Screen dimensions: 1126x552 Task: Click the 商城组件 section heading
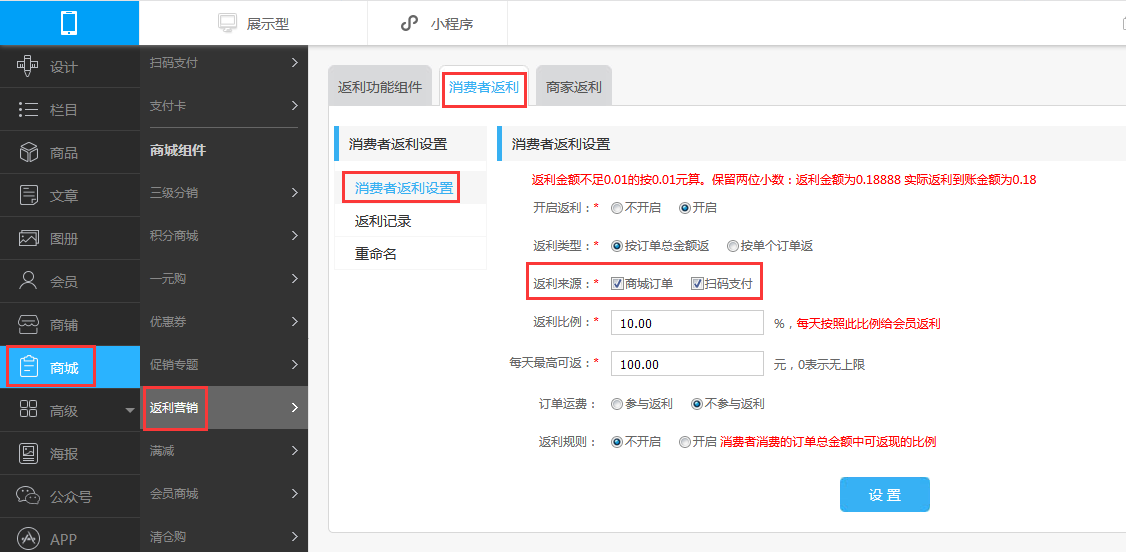[177, 150]
